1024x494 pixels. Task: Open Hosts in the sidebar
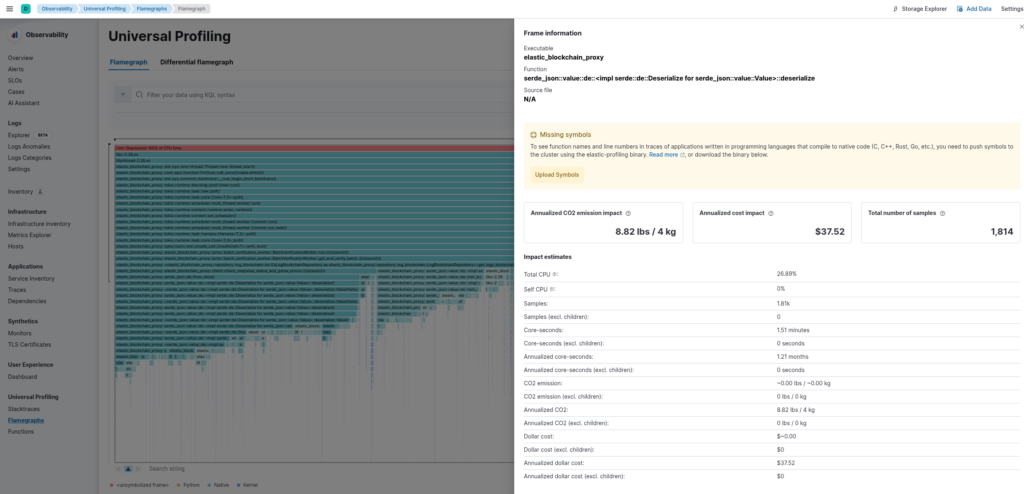tap(16, 246)
